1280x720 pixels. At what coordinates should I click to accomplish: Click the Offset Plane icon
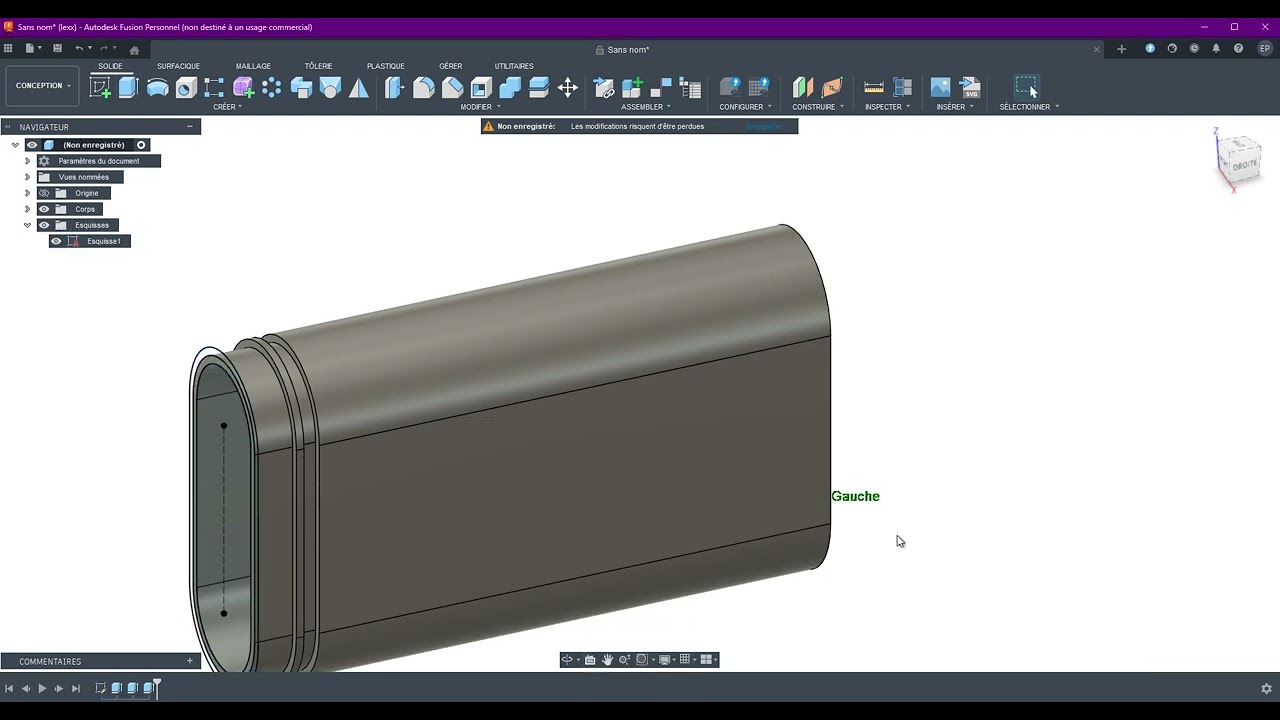tap(803, 88)
